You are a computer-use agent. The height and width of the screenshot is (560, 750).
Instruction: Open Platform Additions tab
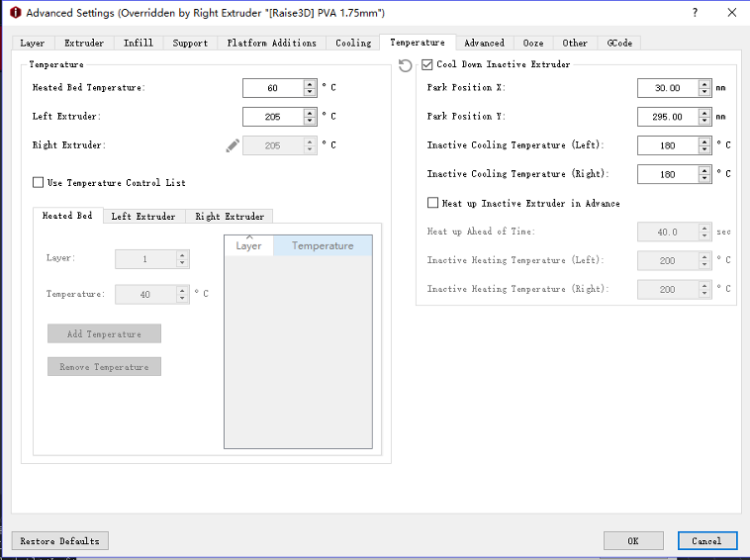[x=272, y=43]
